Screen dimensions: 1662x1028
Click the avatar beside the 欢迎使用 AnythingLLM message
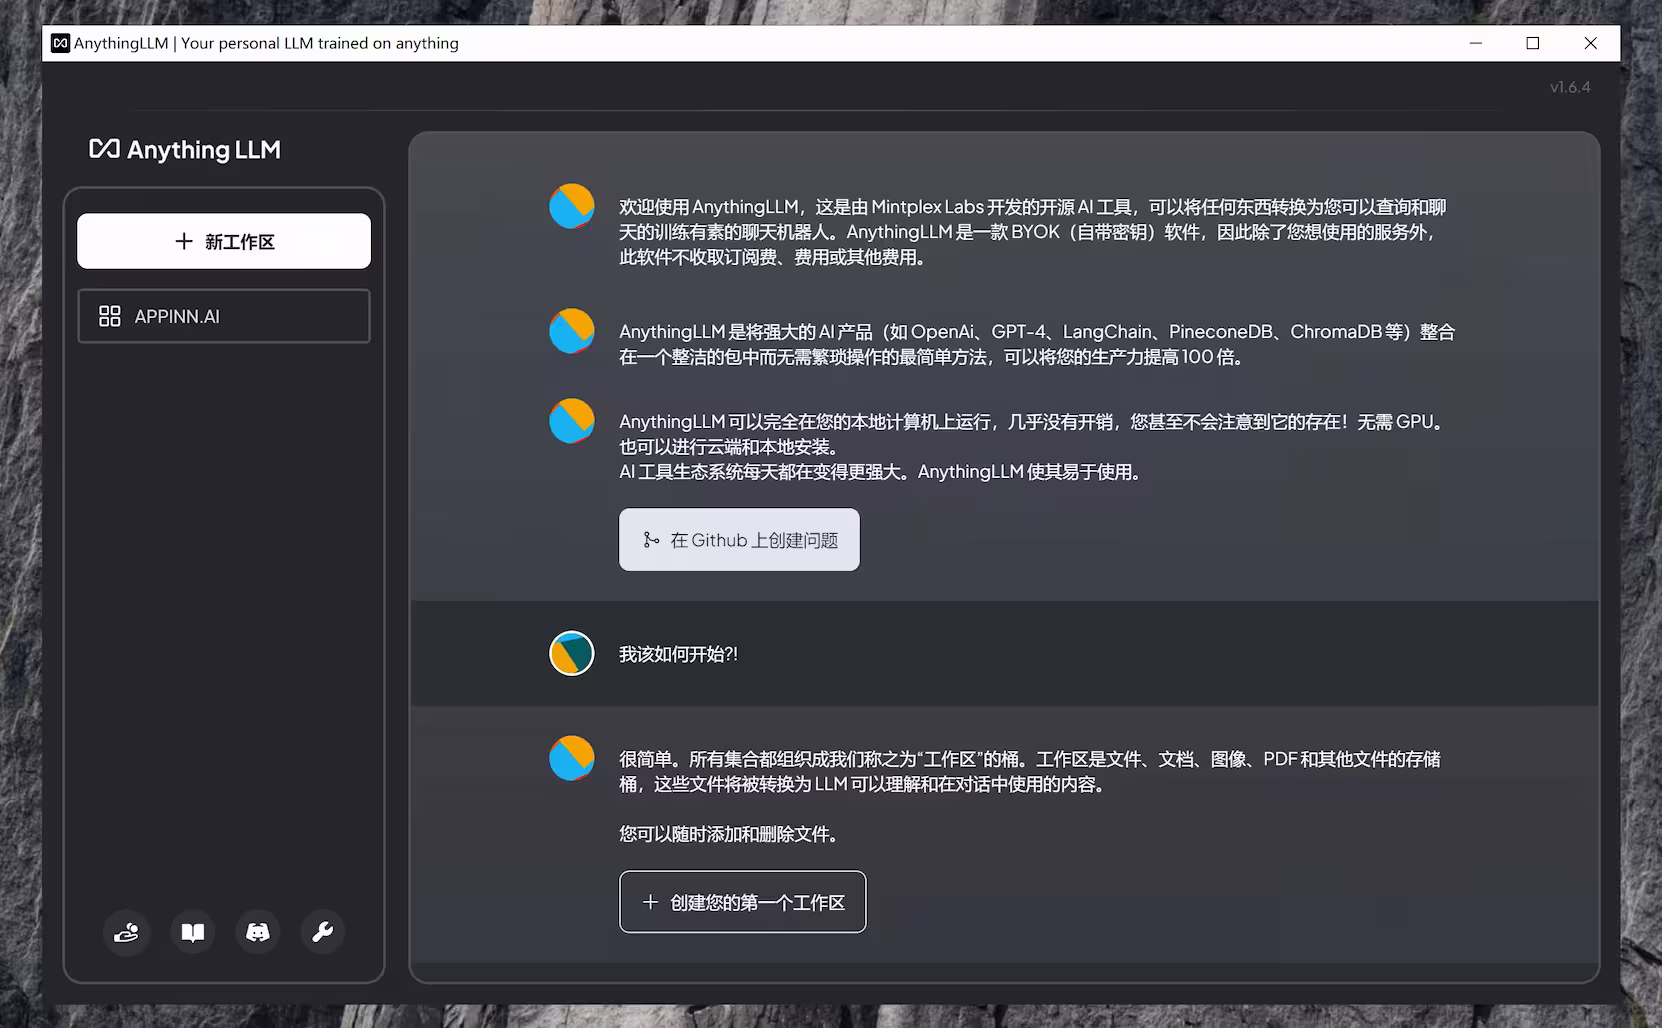point(572,206)
